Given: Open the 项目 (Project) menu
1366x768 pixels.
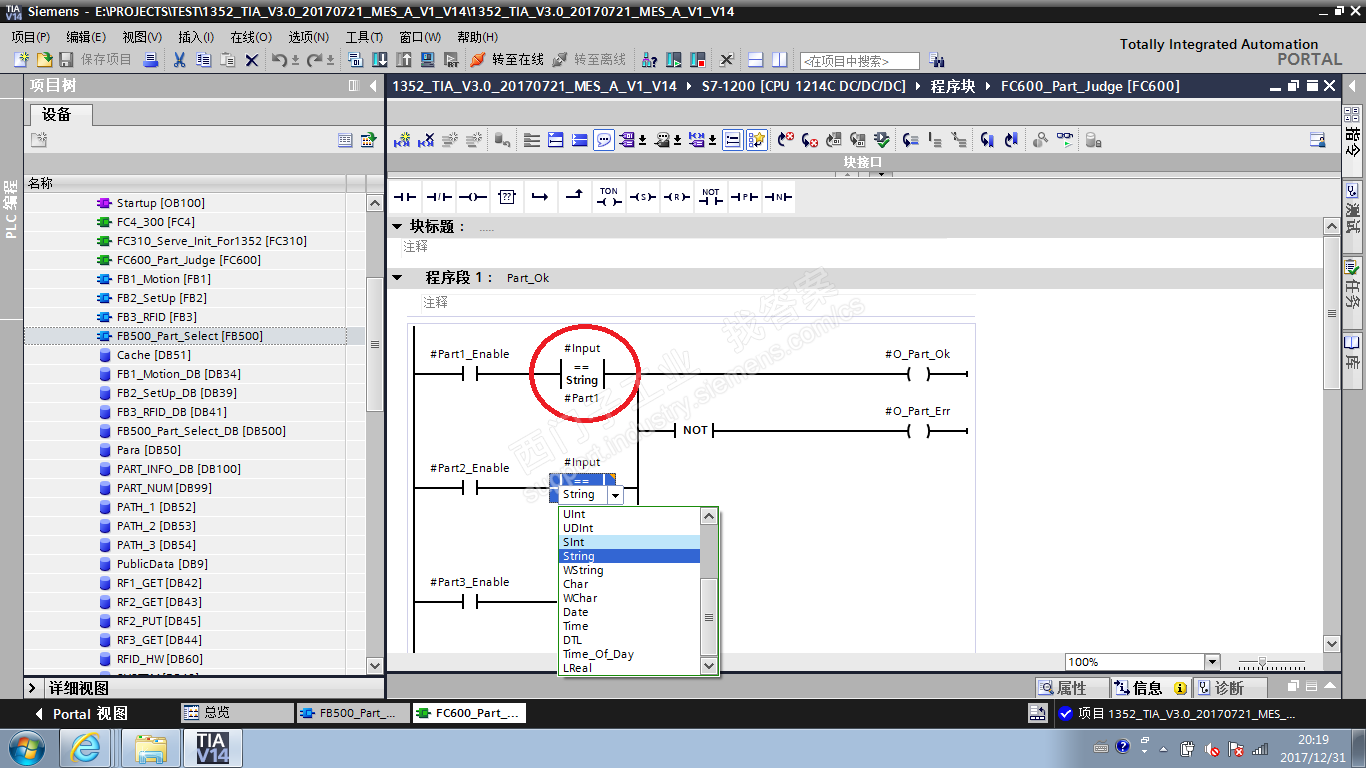Looking at the screenshot, I should pyautogui.click(x=30, y=37).
